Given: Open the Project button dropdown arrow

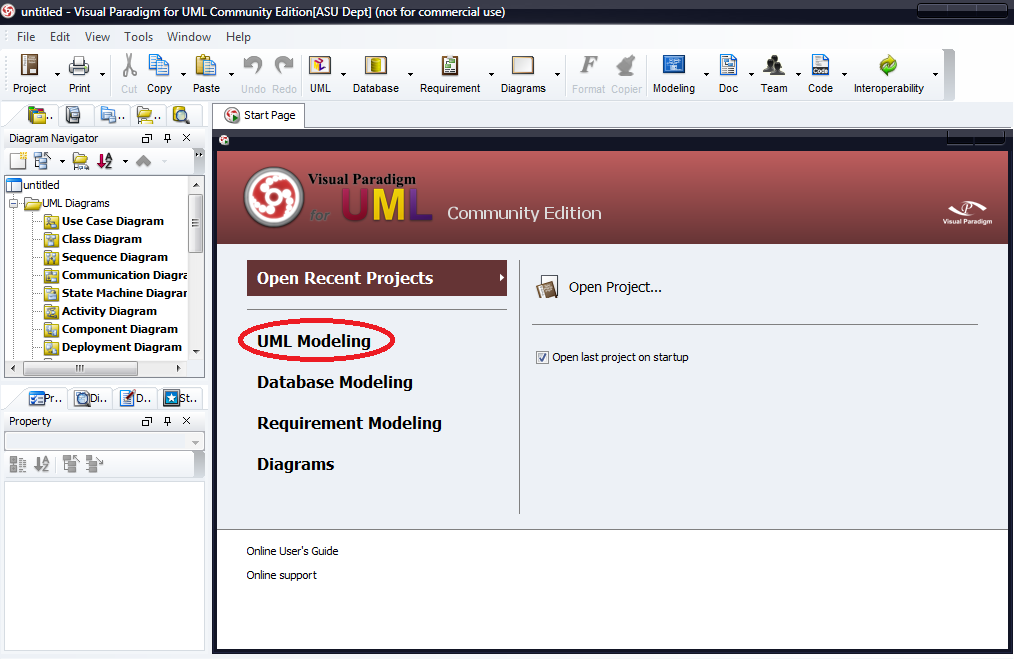Looking at the screenshot, I should coord(57,74).
